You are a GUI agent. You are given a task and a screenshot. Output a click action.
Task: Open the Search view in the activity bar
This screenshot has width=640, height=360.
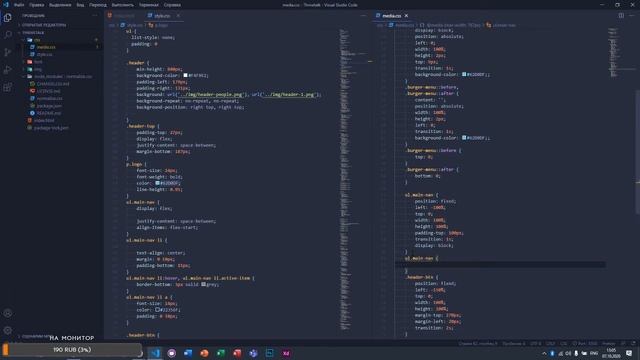pyautogui.click(x=7, y=35)
